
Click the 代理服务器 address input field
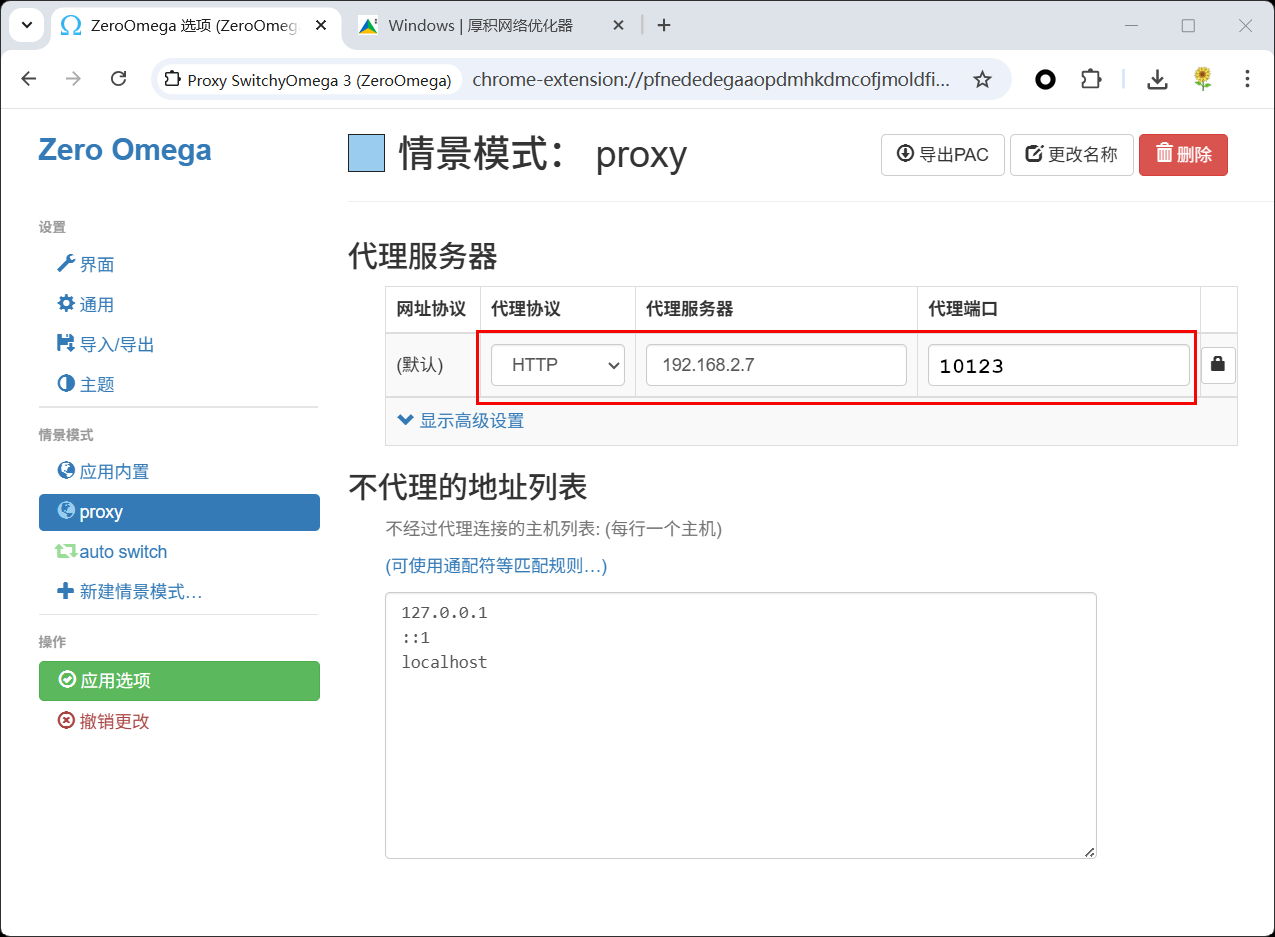pyautogui.click(x=775, y=365)
